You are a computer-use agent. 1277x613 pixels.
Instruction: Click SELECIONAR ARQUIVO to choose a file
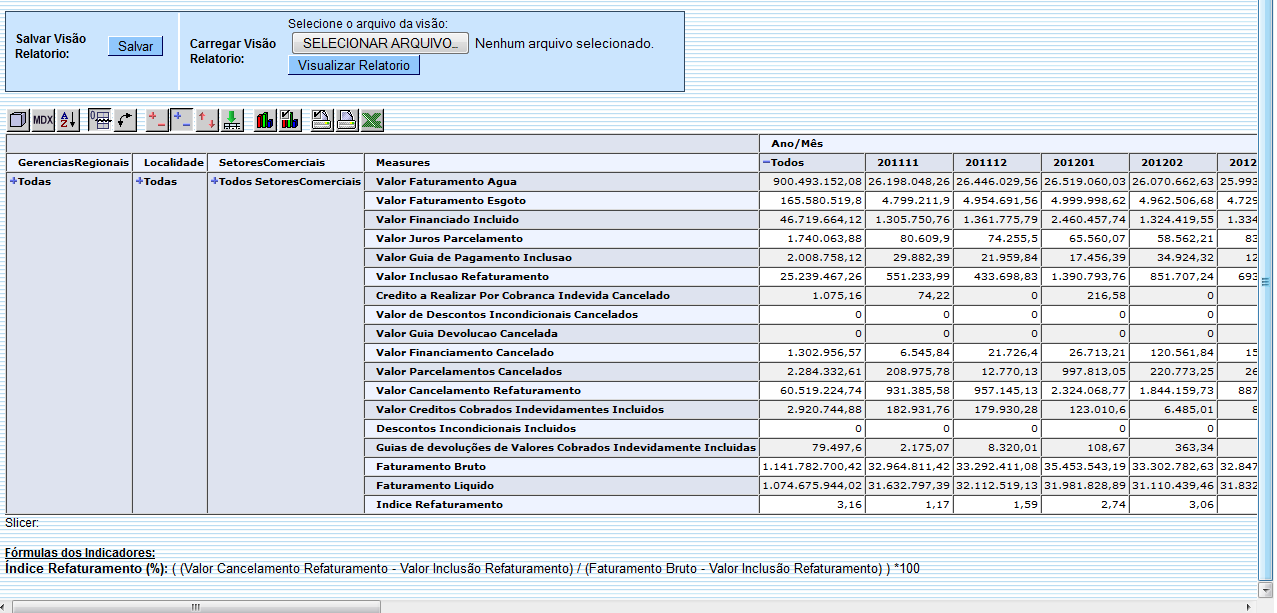click(x=379, y=43)
